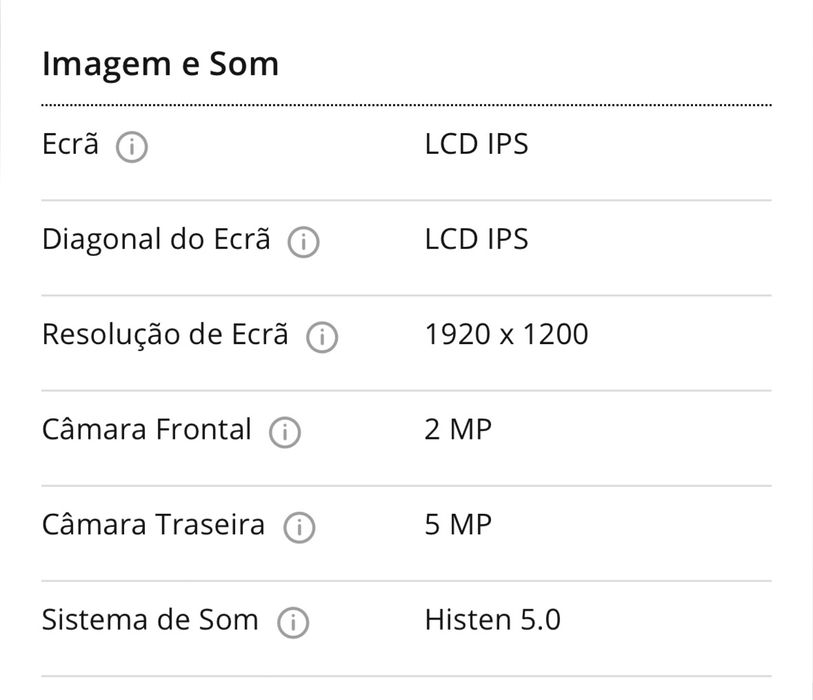Select the 2 MP front camera value

tap(458, 429)
